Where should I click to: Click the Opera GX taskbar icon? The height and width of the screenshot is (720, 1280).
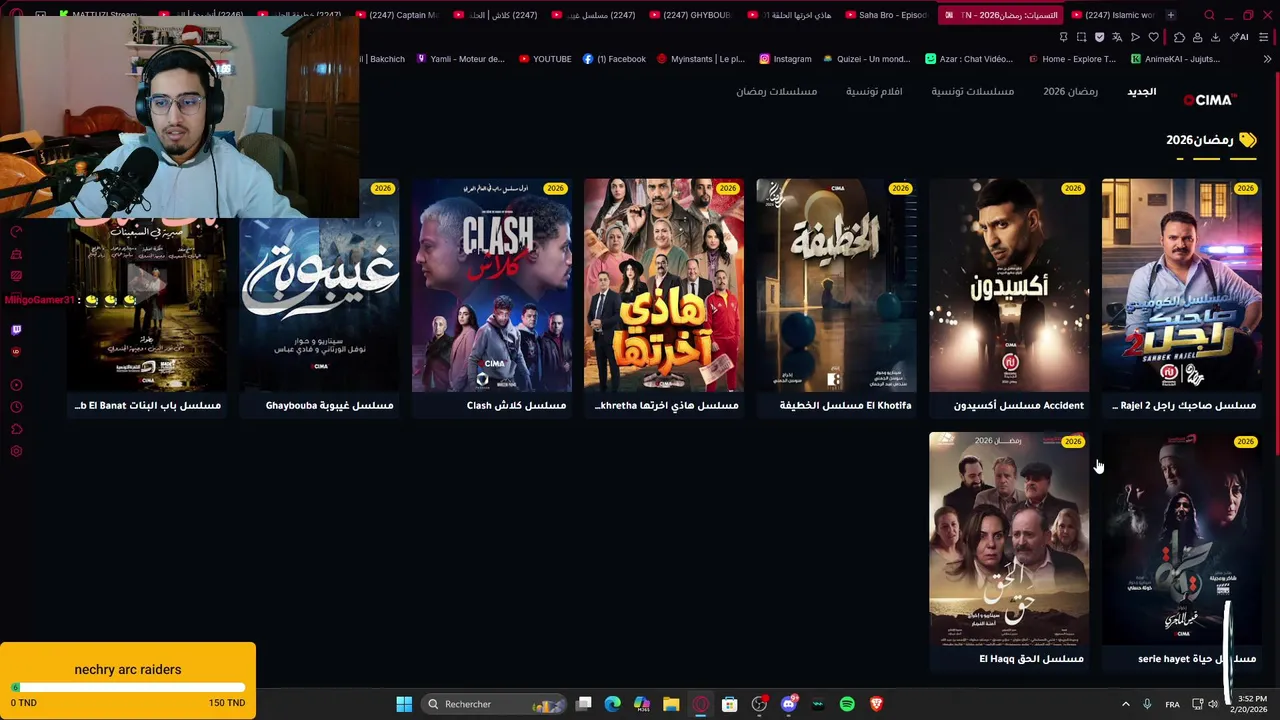tap(700, 704)
